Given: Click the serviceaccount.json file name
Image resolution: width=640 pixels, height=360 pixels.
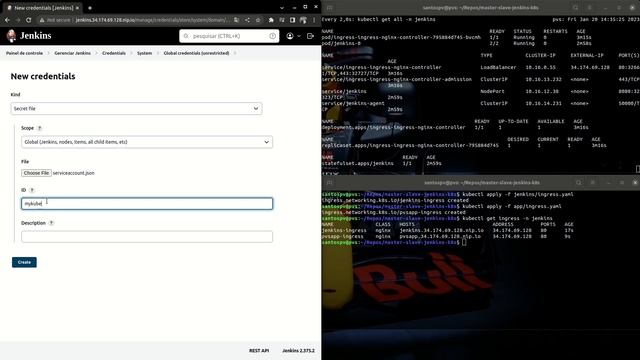Looking at the screenshot, I should [74, 173].
